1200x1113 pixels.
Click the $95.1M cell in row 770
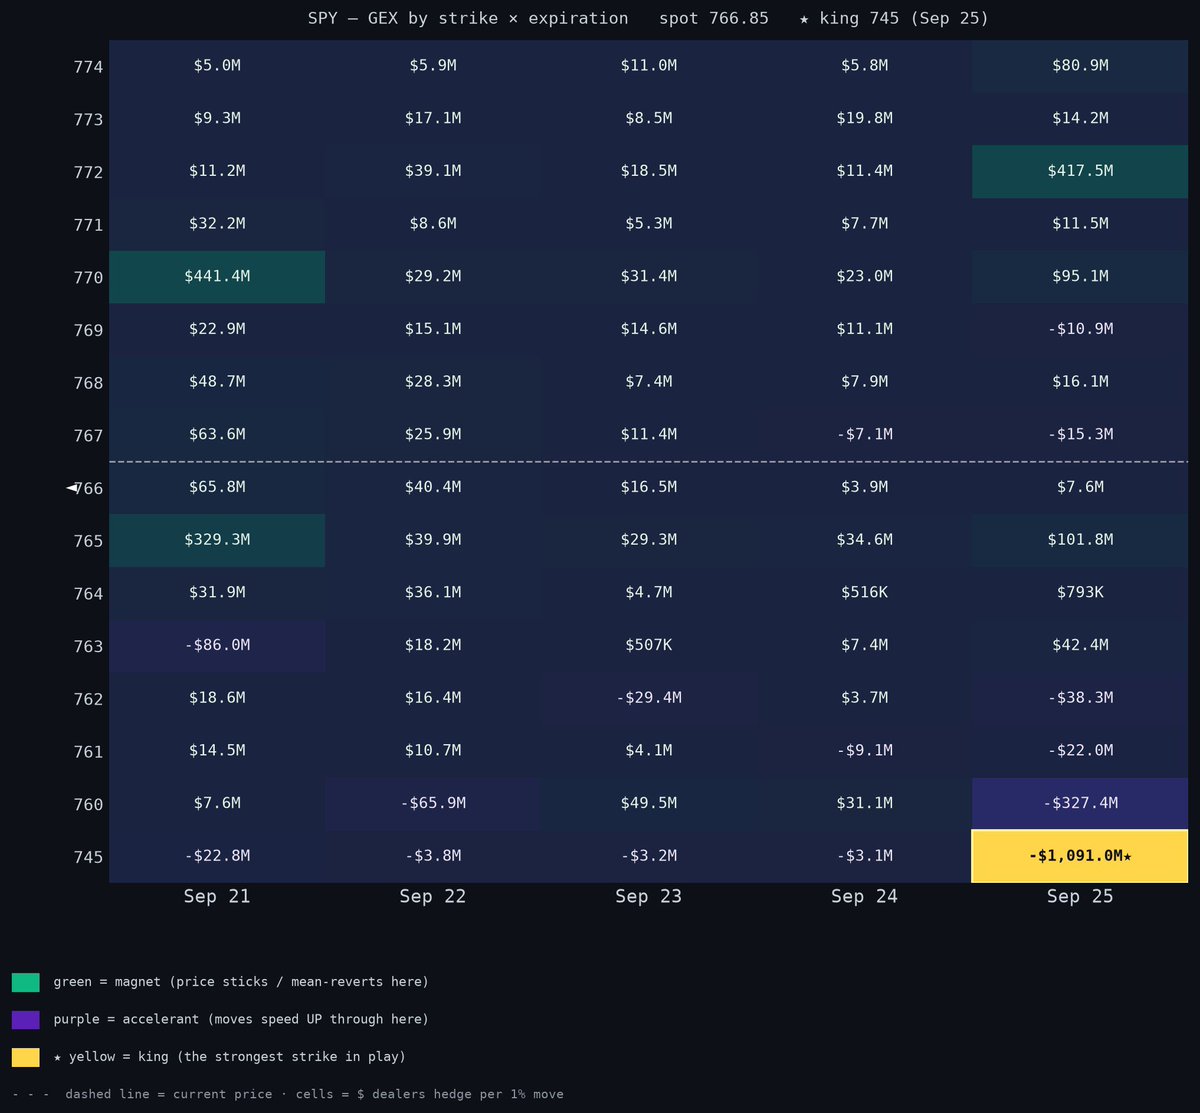click(x=1080, y=277)
